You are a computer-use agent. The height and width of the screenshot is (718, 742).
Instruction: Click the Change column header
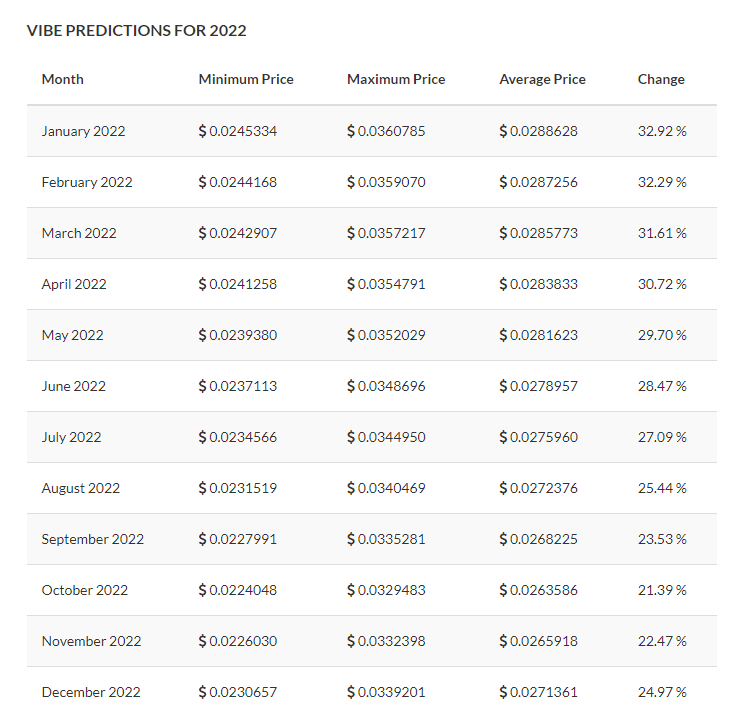click(661, 79)
